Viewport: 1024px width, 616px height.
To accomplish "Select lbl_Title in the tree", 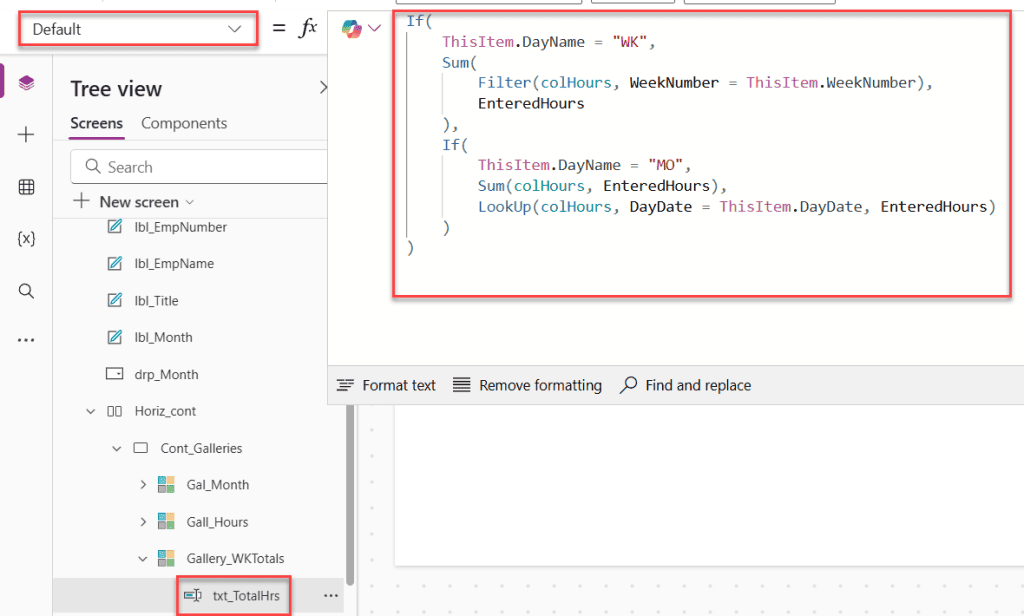I will [x=157, y=301].
